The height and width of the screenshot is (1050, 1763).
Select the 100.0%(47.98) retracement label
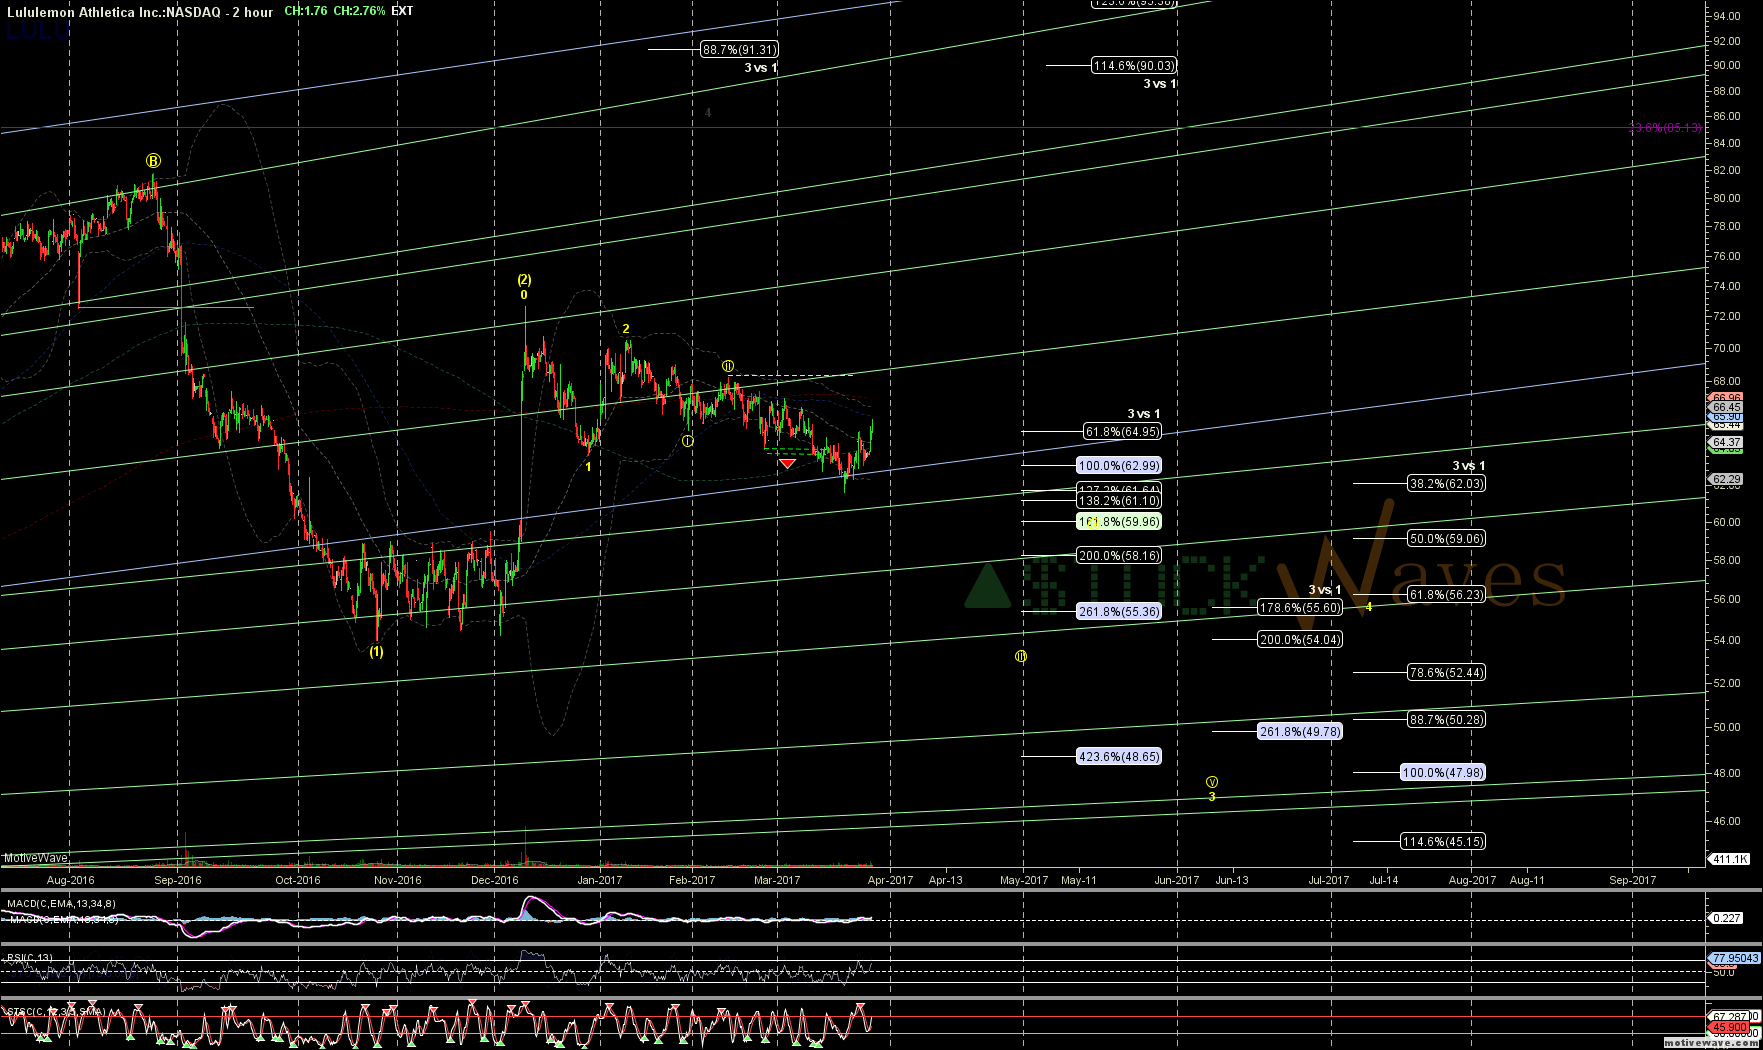(1443, 773)
